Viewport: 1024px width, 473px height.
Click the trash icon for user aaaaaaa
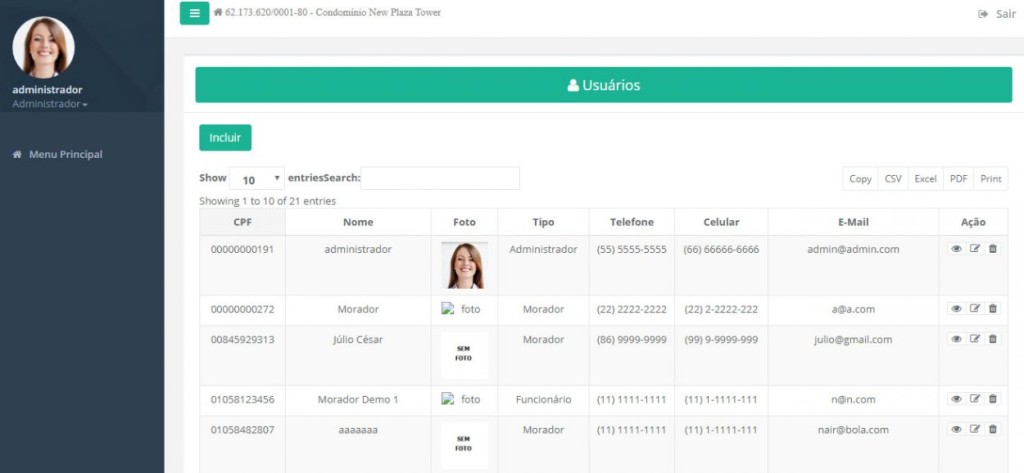[993, 429]
